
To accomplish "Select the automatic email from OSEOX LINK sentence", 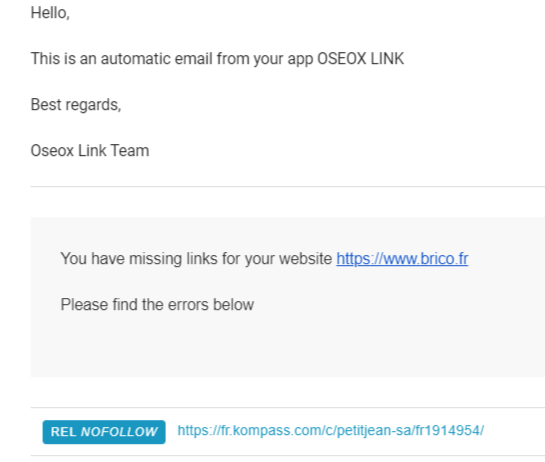I will [217, 58].
